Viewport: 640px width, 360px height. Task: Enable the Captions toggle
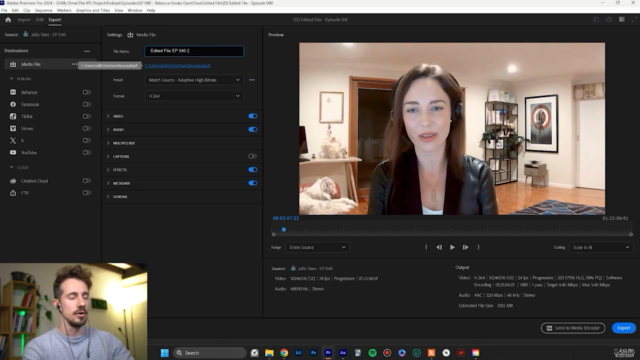tap(253, 156)
